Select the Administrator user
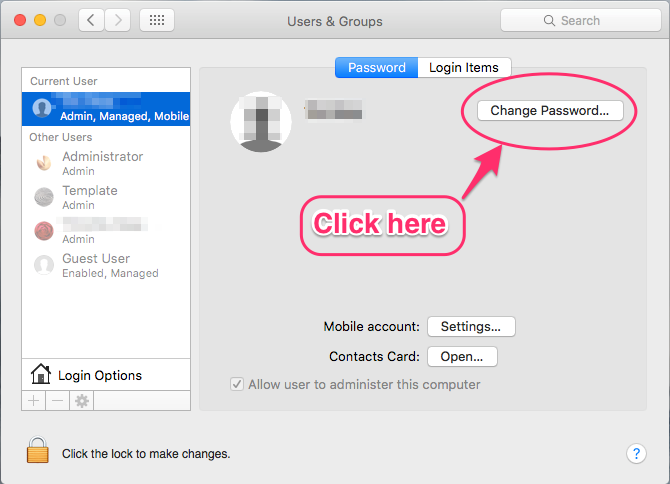 point(106,163)
